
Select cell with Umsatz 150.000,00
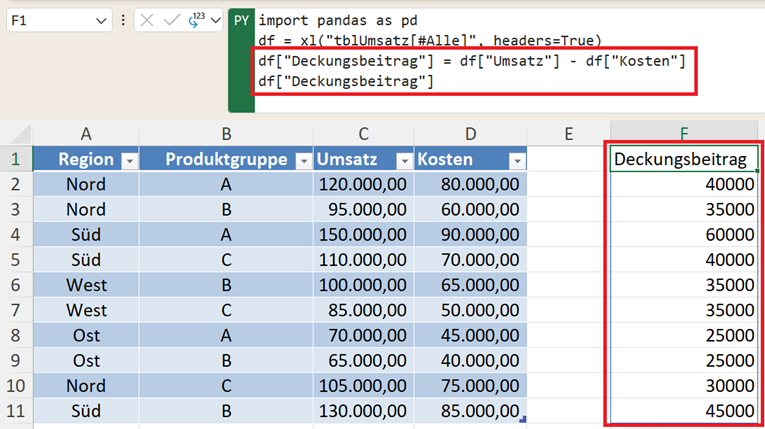[x=362, y=234]
